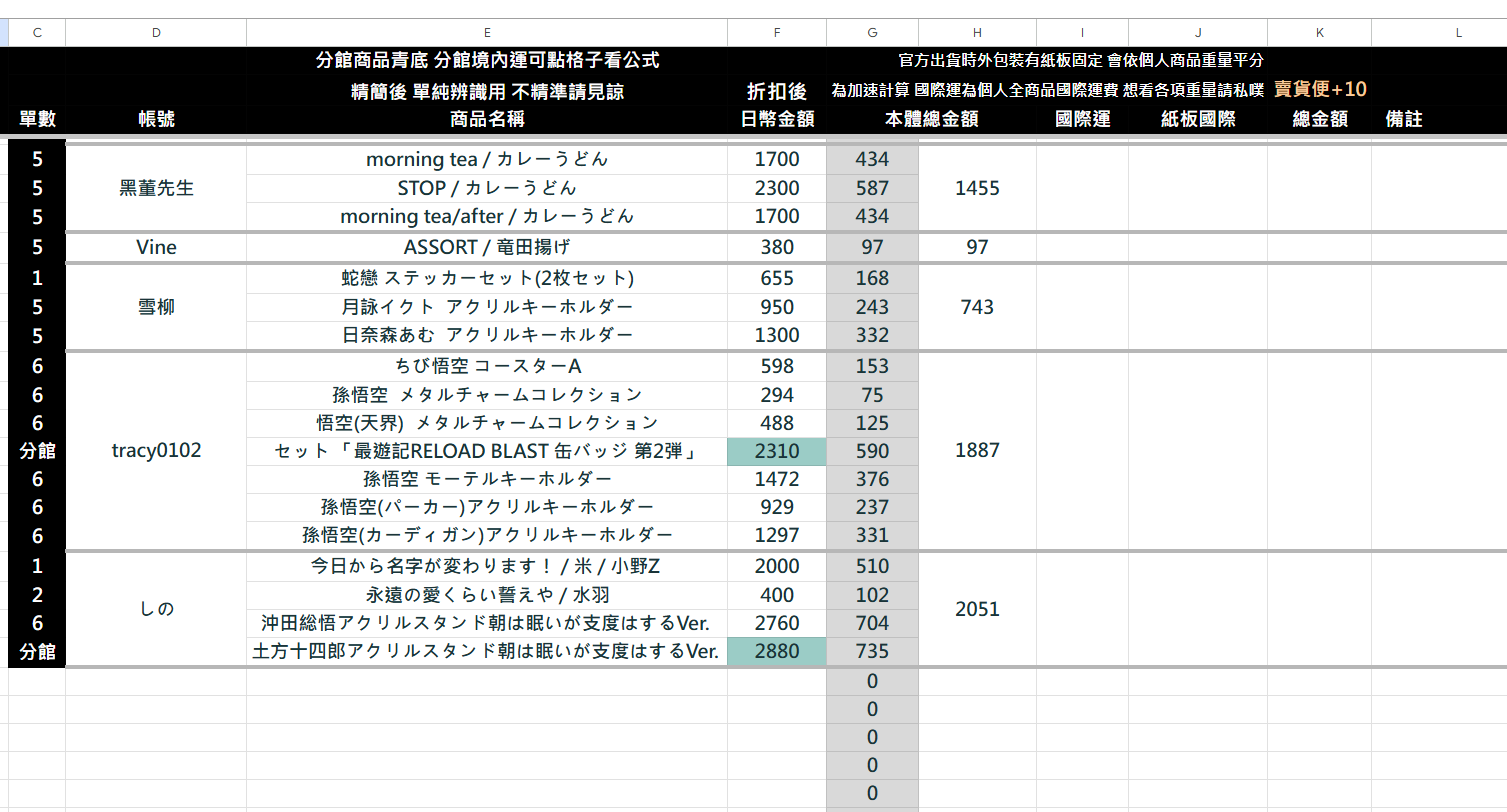This screenshot has width=1507, height=812.
Task: Click the 精簡後 單純辨識用 note
Action: click(487, 91)
